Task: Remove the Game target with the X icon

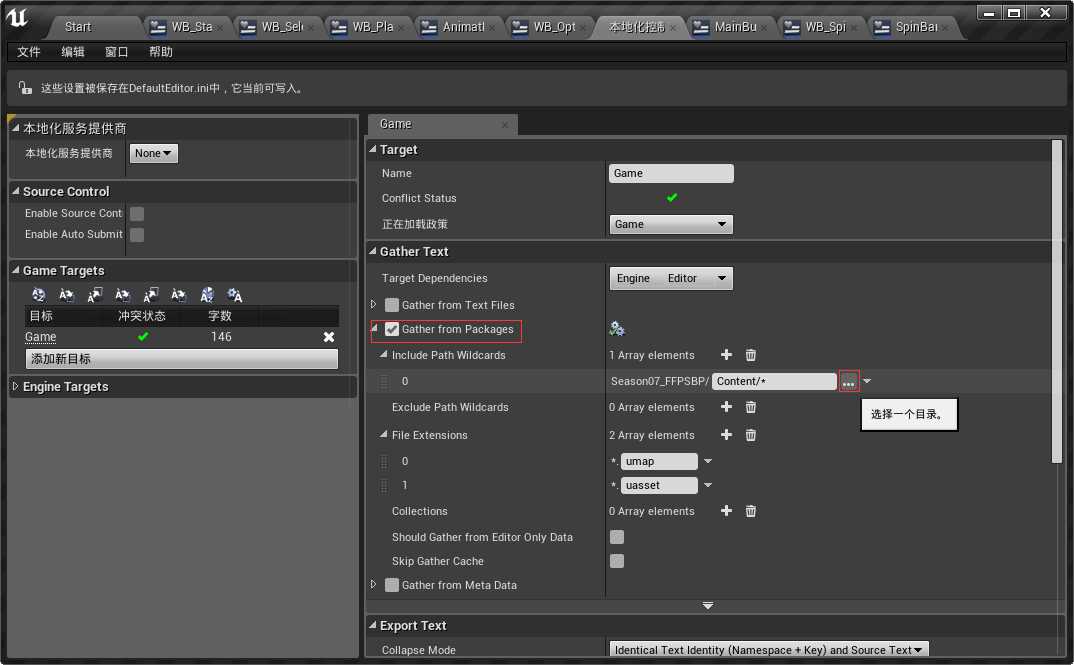Action: (x=329, y=337)
